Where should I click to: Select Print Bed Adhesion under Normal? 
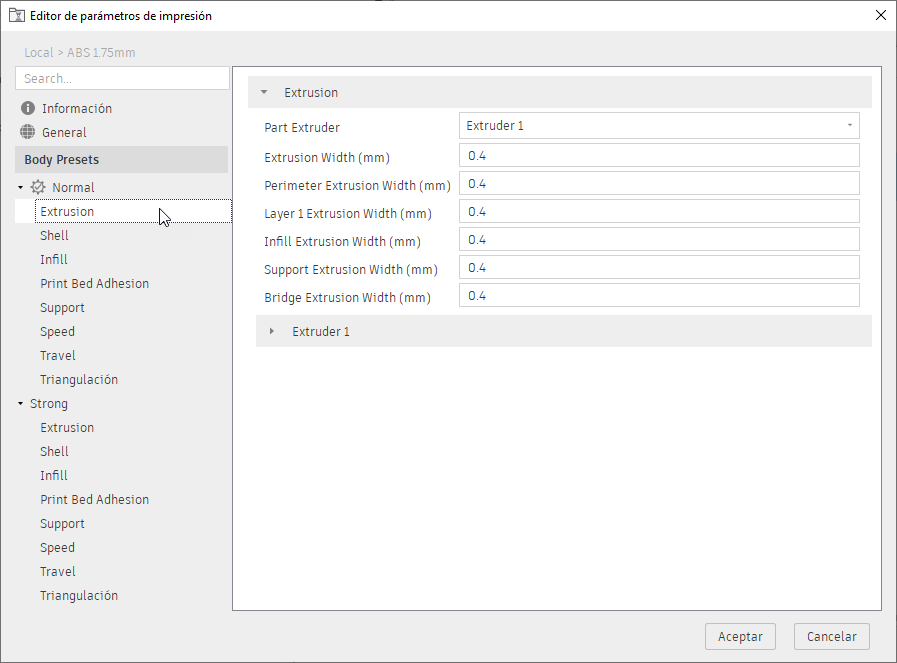pos(94,284)
